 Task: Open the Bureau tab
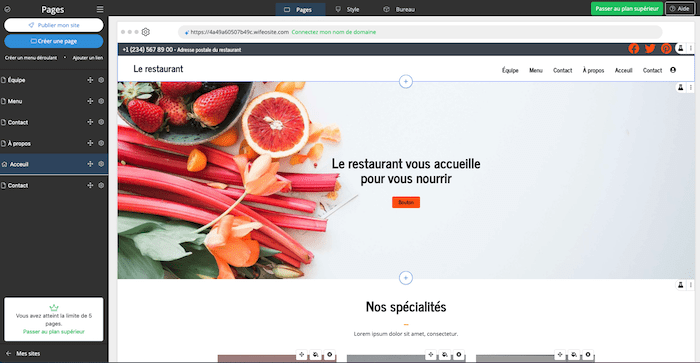coord(400,9)
